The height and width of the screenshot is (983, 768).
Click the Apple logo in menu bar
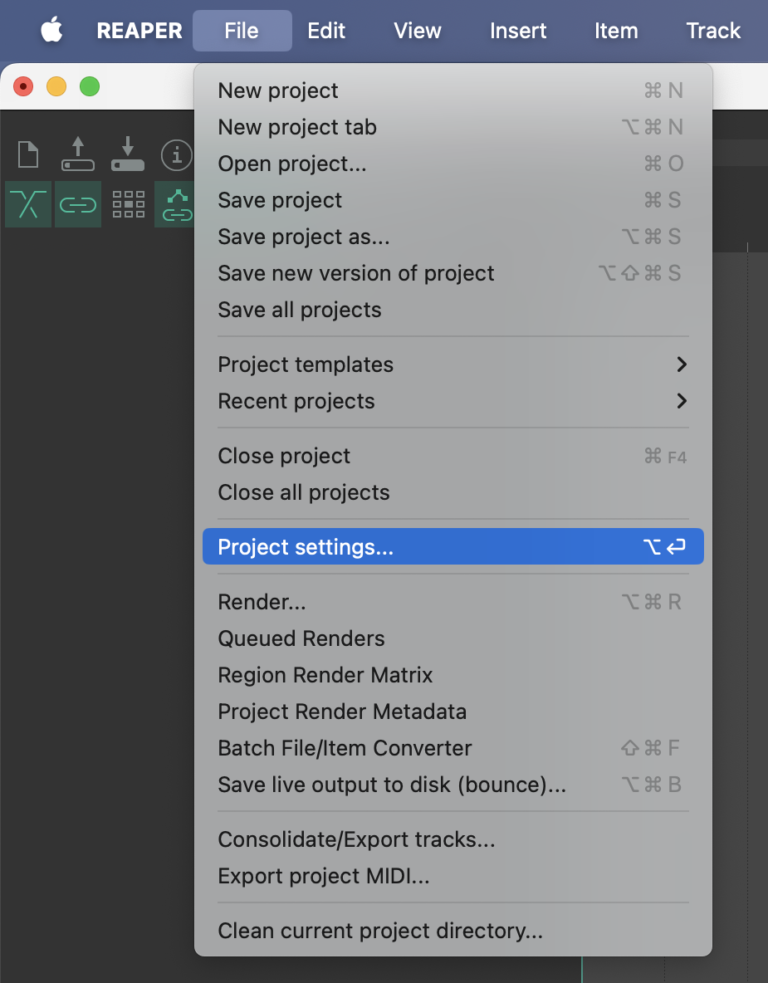coord(51,31)
